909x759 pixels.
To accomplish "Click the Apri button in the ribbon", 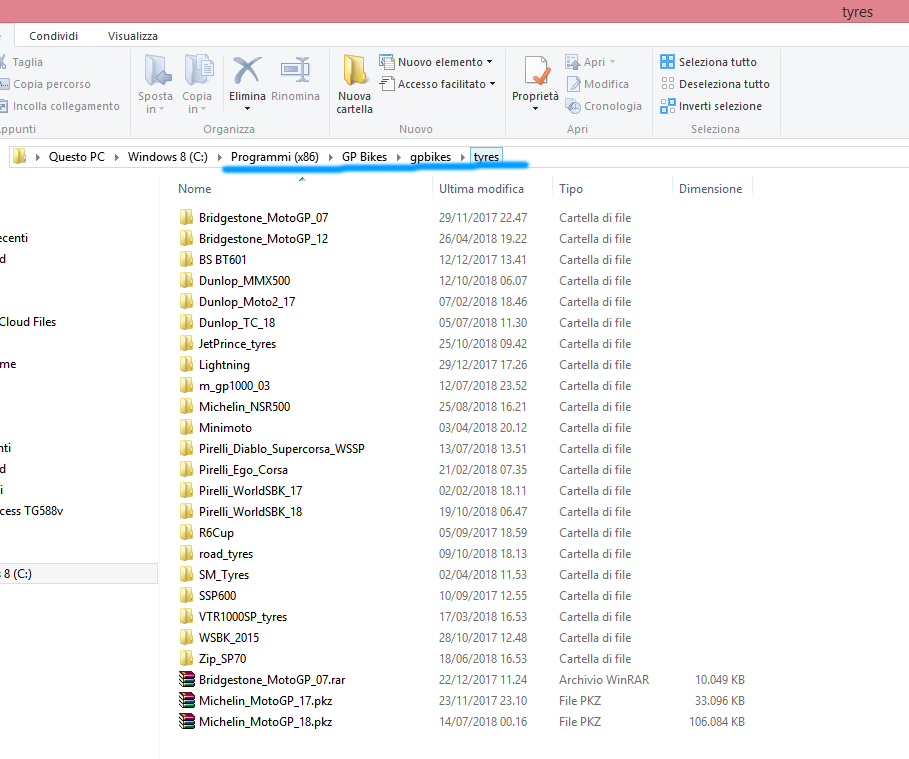I will click(x=590, y=61).
